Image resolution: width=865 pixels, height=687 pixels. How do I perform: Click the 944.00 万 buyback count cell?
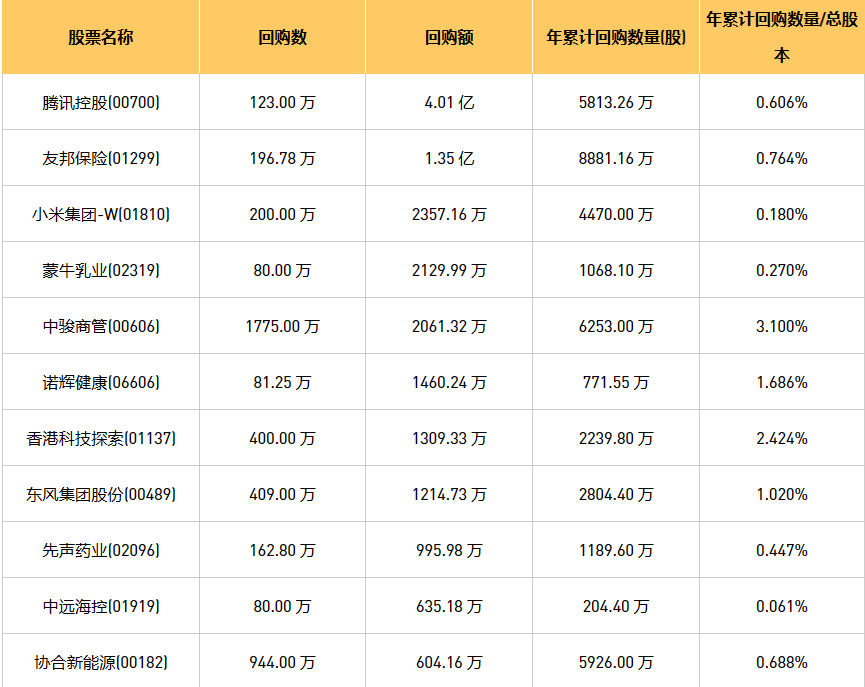pos(282,662)
